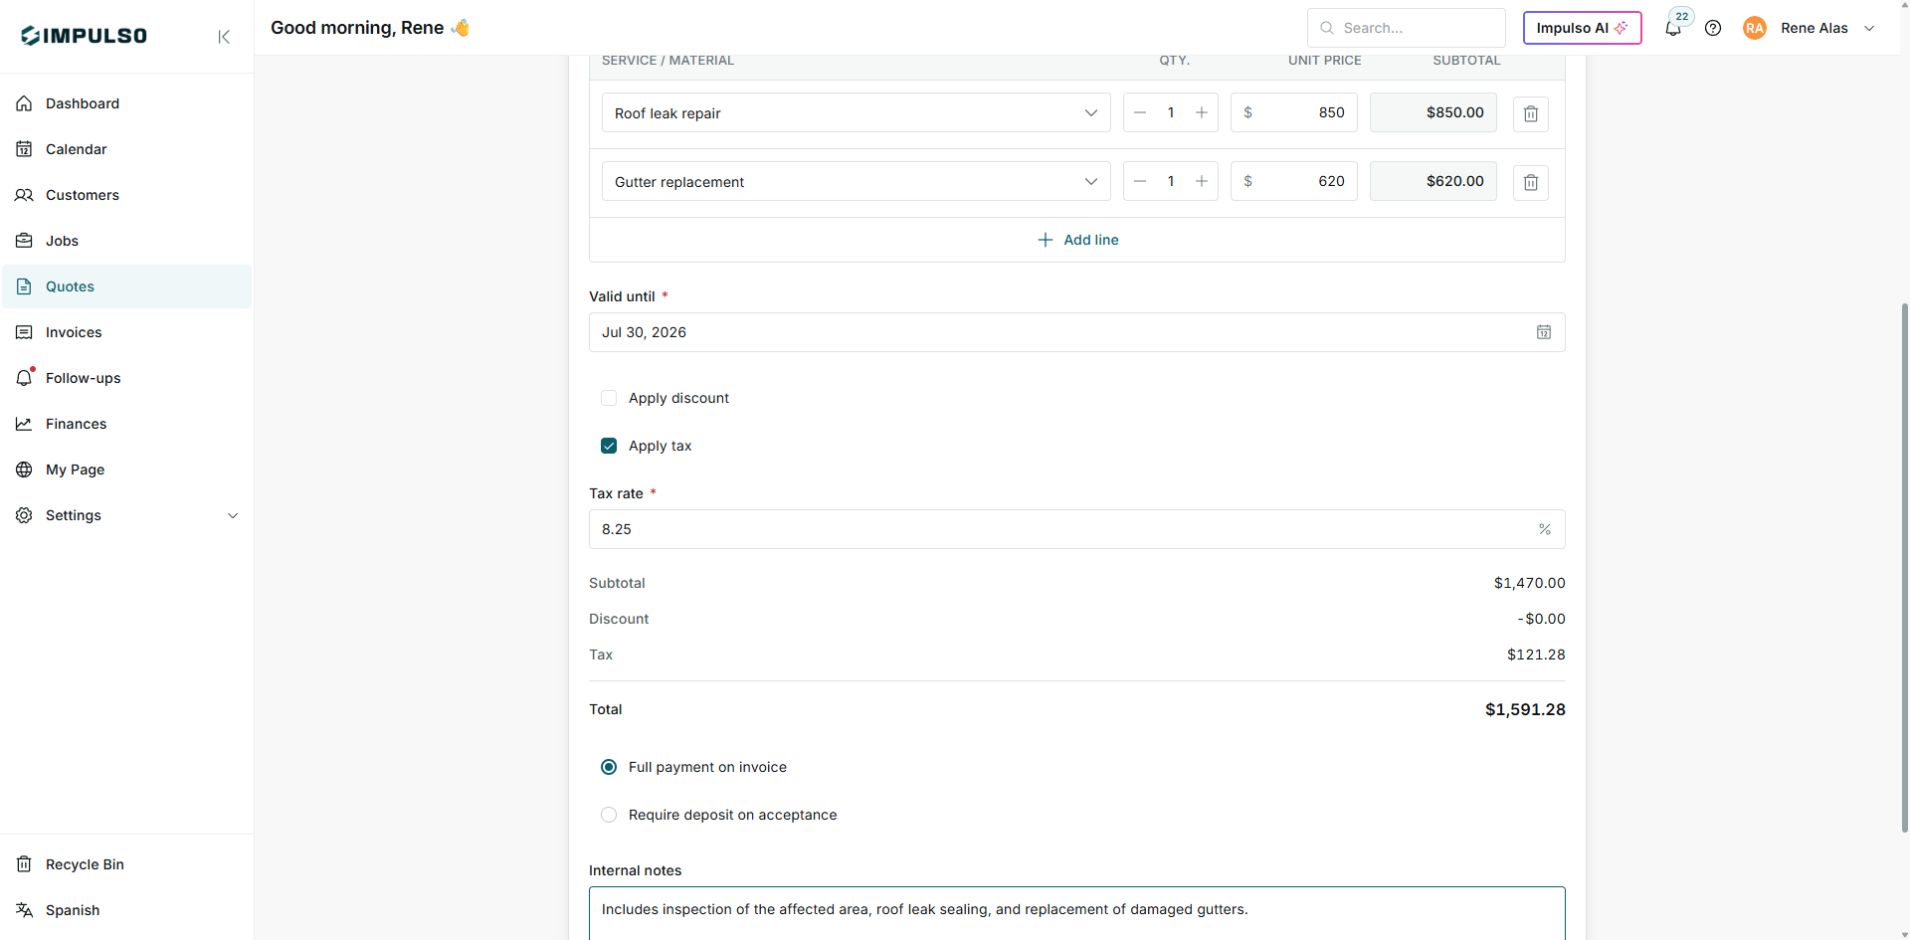Click the Spanish language translate icon
Viewport: 1910px width, 940px height.
point(24,910)
